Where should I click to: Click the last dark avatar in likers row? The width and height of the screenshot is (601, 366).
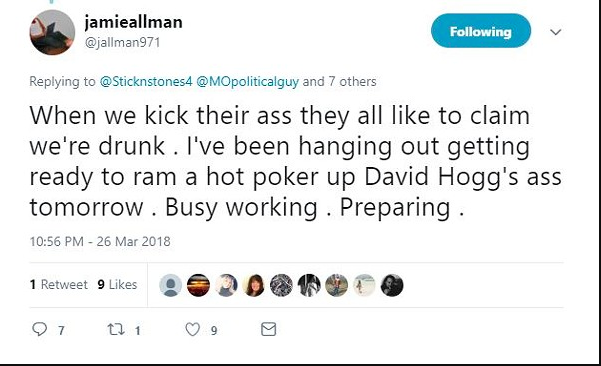392,285
